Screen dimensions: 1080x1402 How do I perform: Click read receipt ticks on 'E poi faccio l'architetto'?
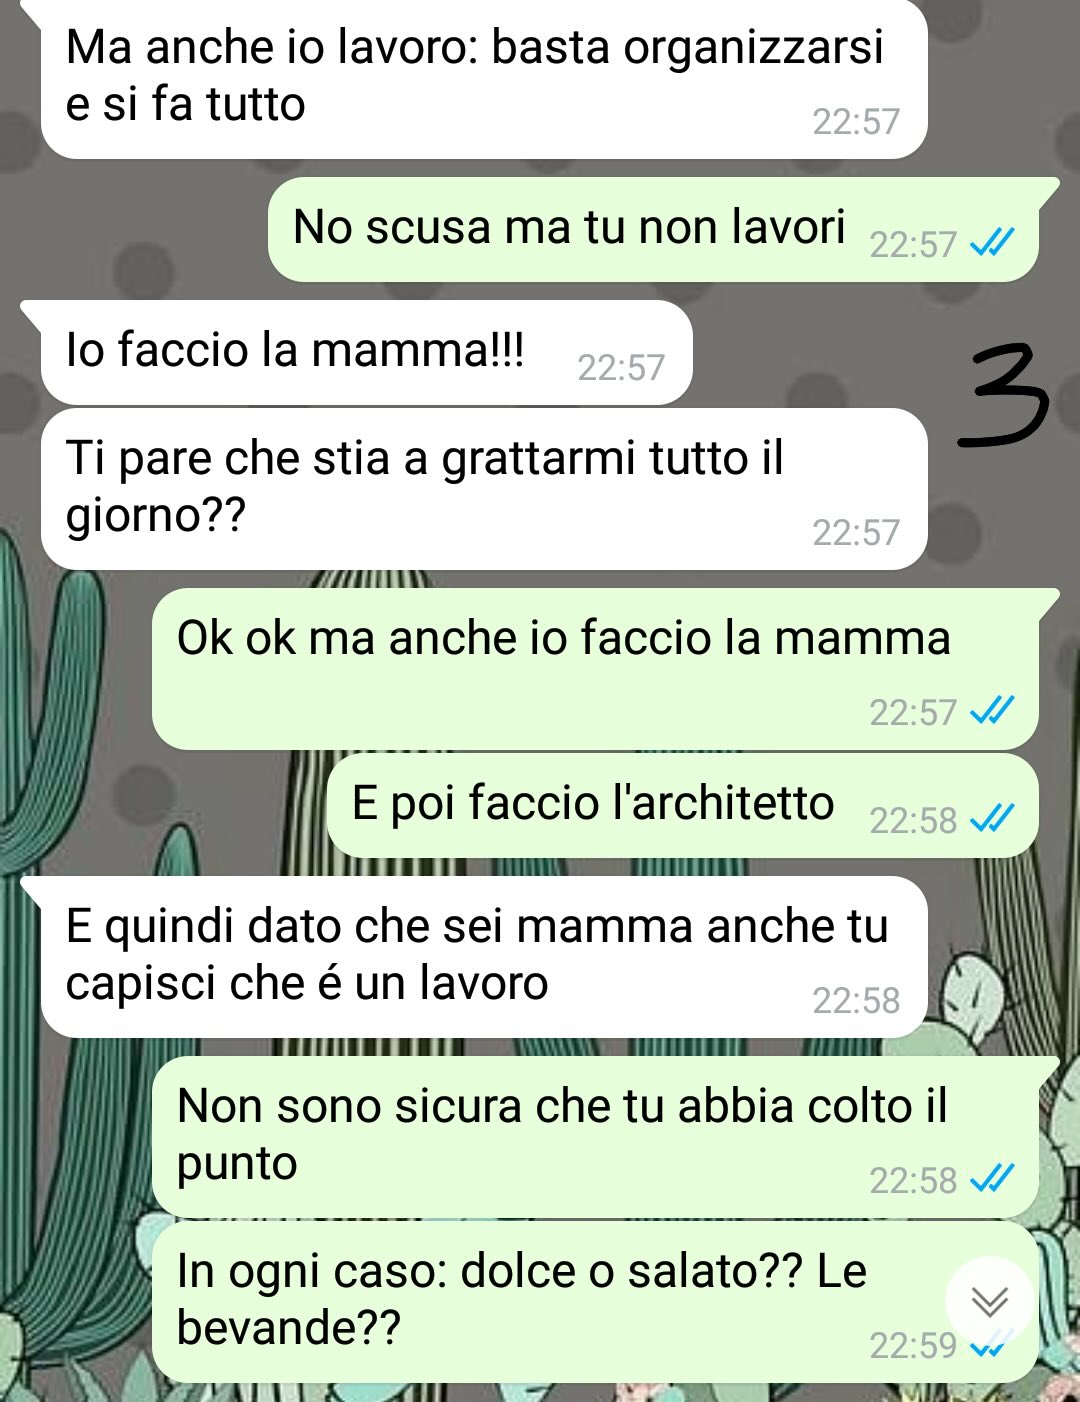point(993,819)
